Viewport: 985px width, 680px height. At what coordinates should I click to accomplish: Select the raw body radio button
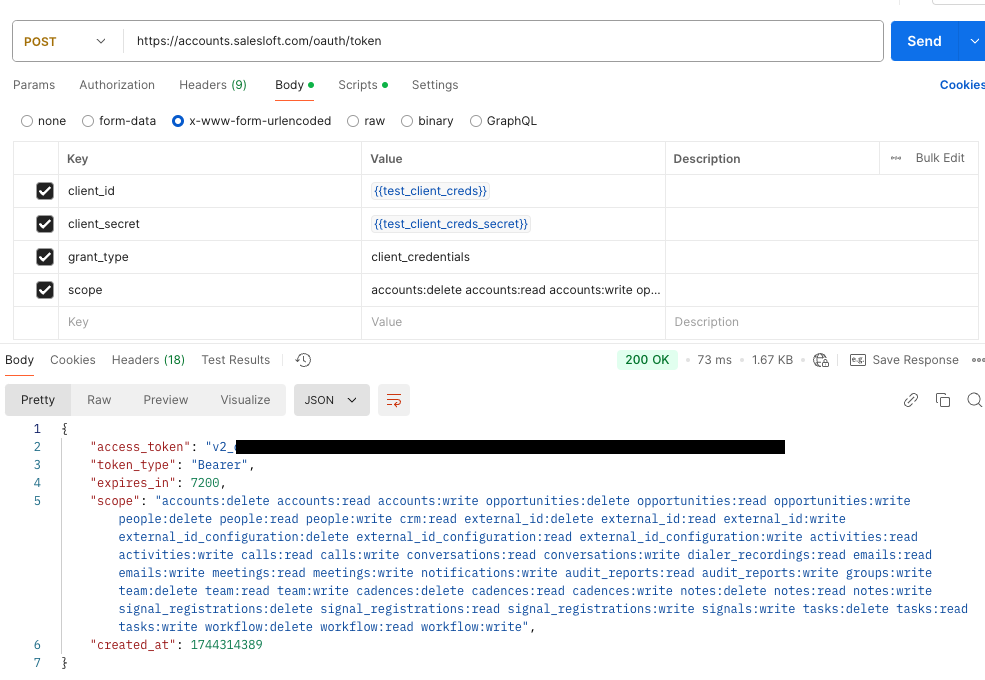click(353, 121)
